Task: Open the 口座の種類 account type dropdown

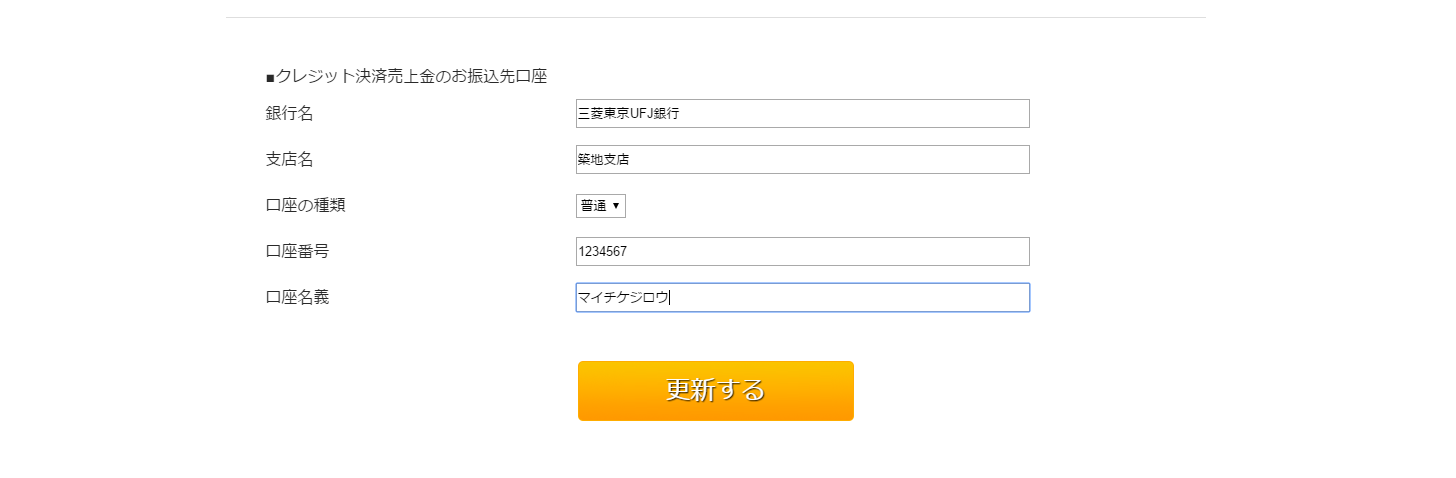Action: 601,206
